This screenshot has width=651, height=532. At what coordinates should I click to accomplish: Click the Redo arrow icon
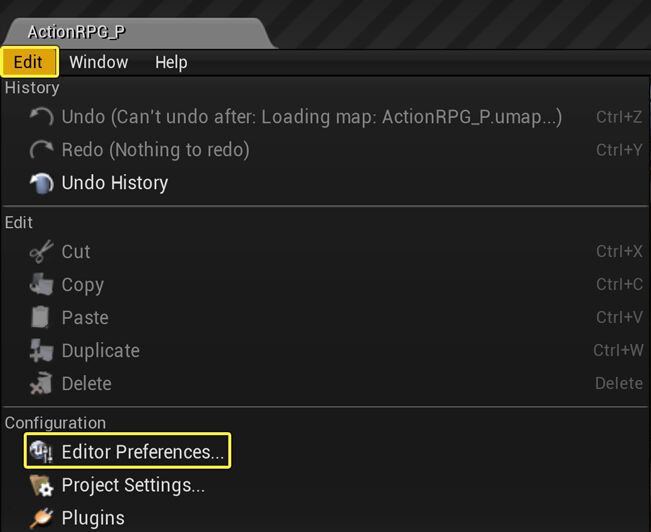pyautogui.click(x=41, y=150)
